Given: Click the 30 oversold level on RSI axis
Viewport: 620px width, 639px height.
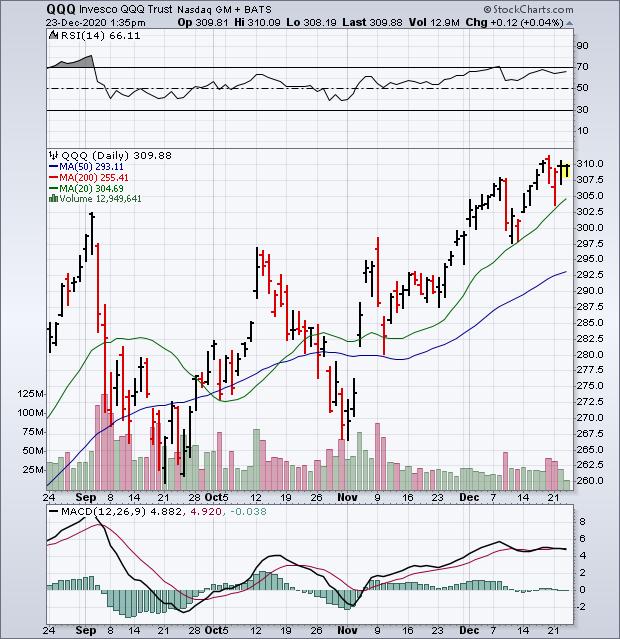Looking at the screenshot, I should click(x=582, y=110).
